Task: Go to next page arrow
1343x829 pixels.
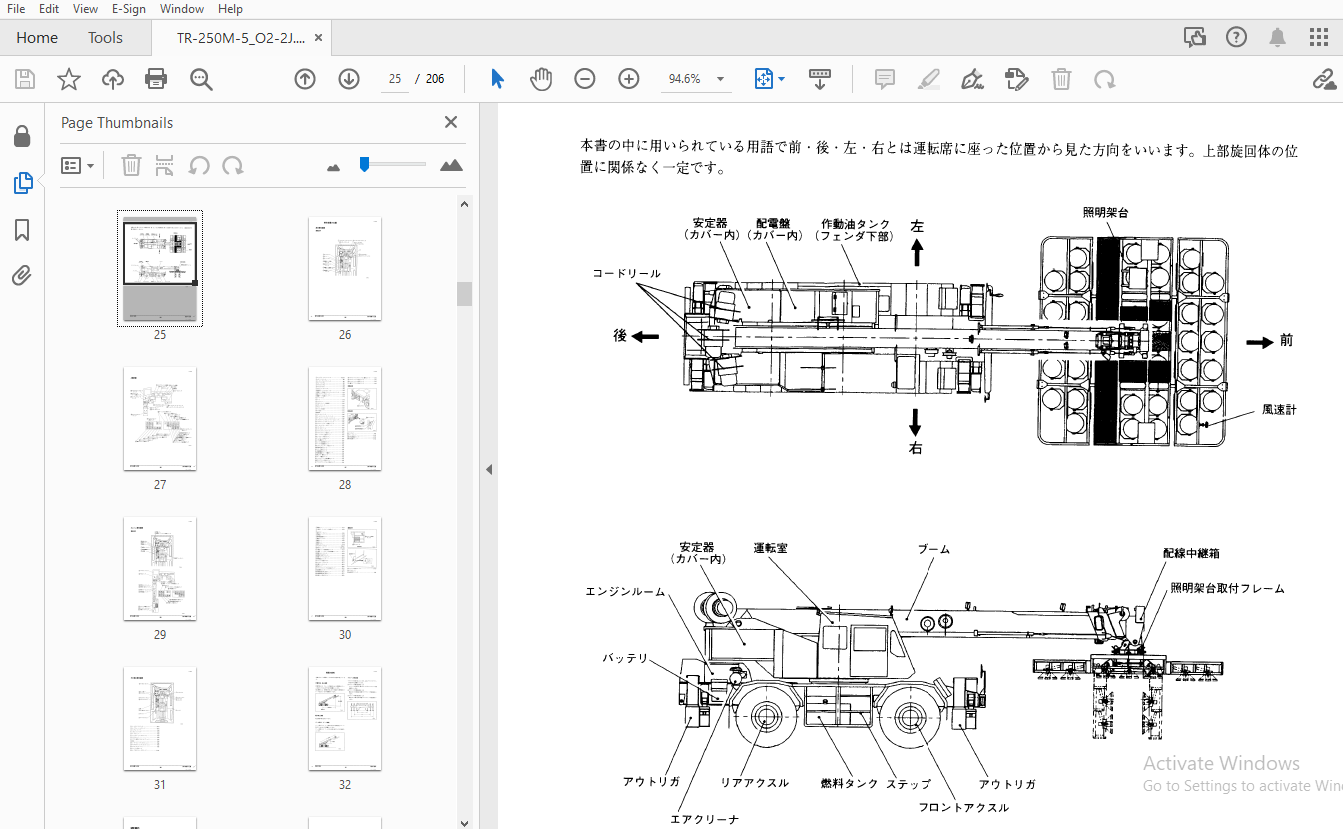Action: coord(349,79)
